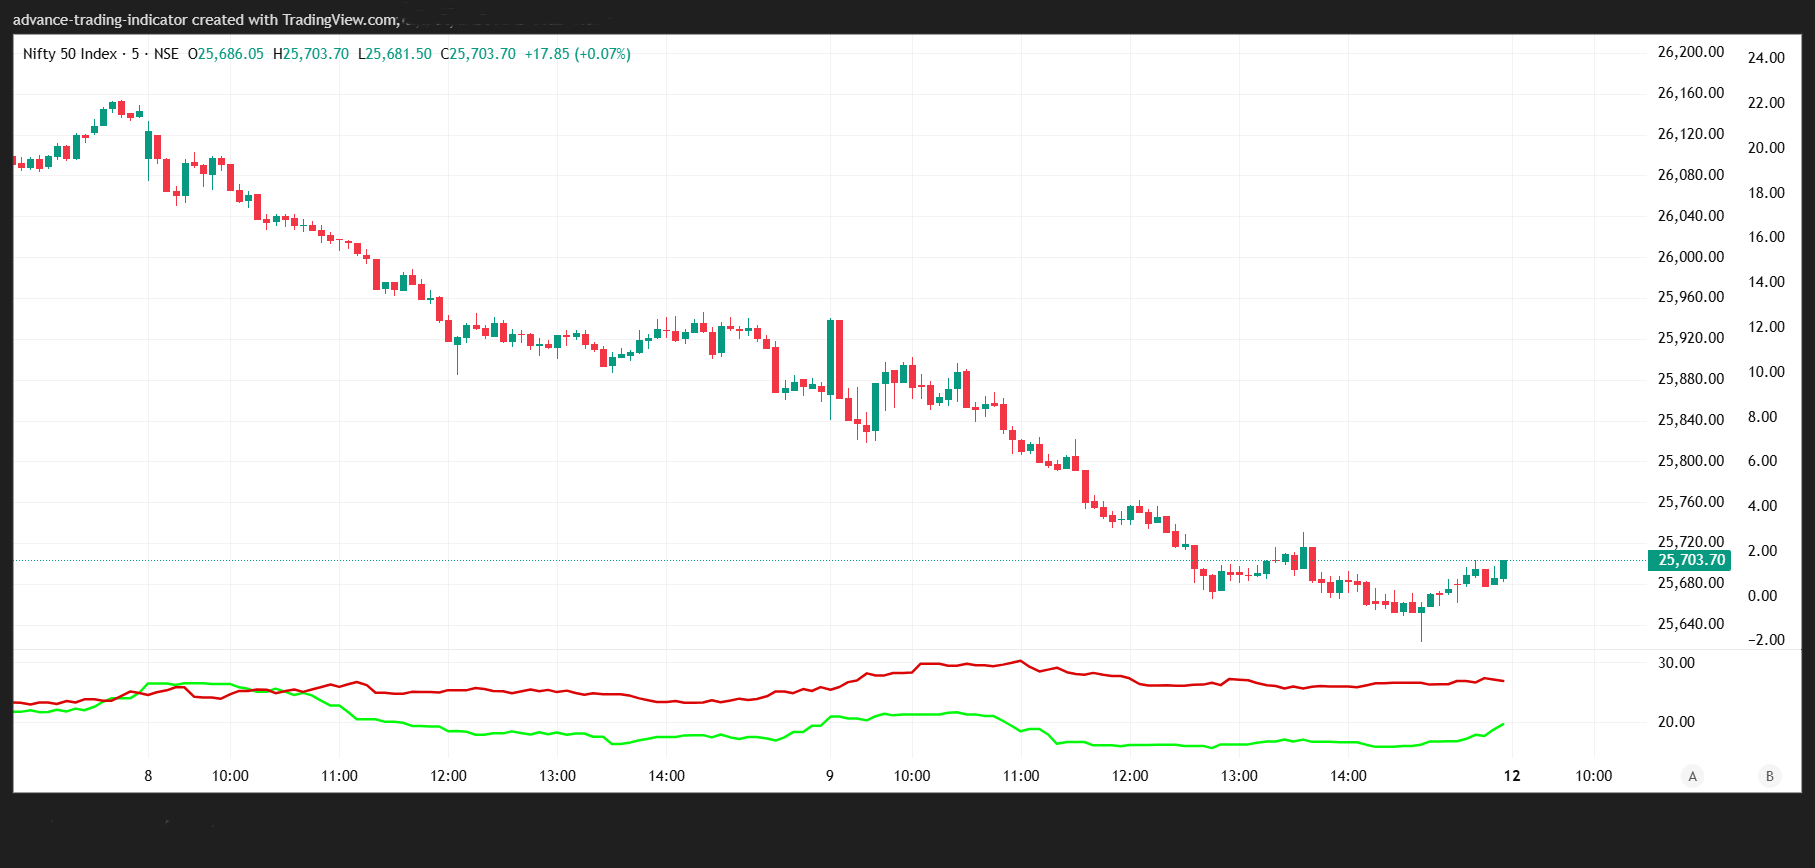Viewport: 1815px width, 868px height.
Task: Click the date marker "9" on time axis
Action: [829, 776]
